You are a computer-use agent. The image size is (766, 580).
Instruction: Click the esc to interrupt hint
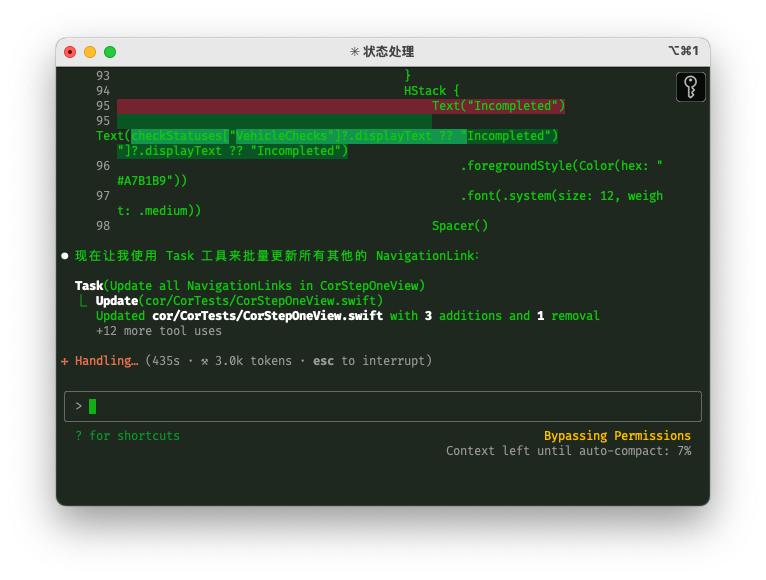(x=369, y=361)
